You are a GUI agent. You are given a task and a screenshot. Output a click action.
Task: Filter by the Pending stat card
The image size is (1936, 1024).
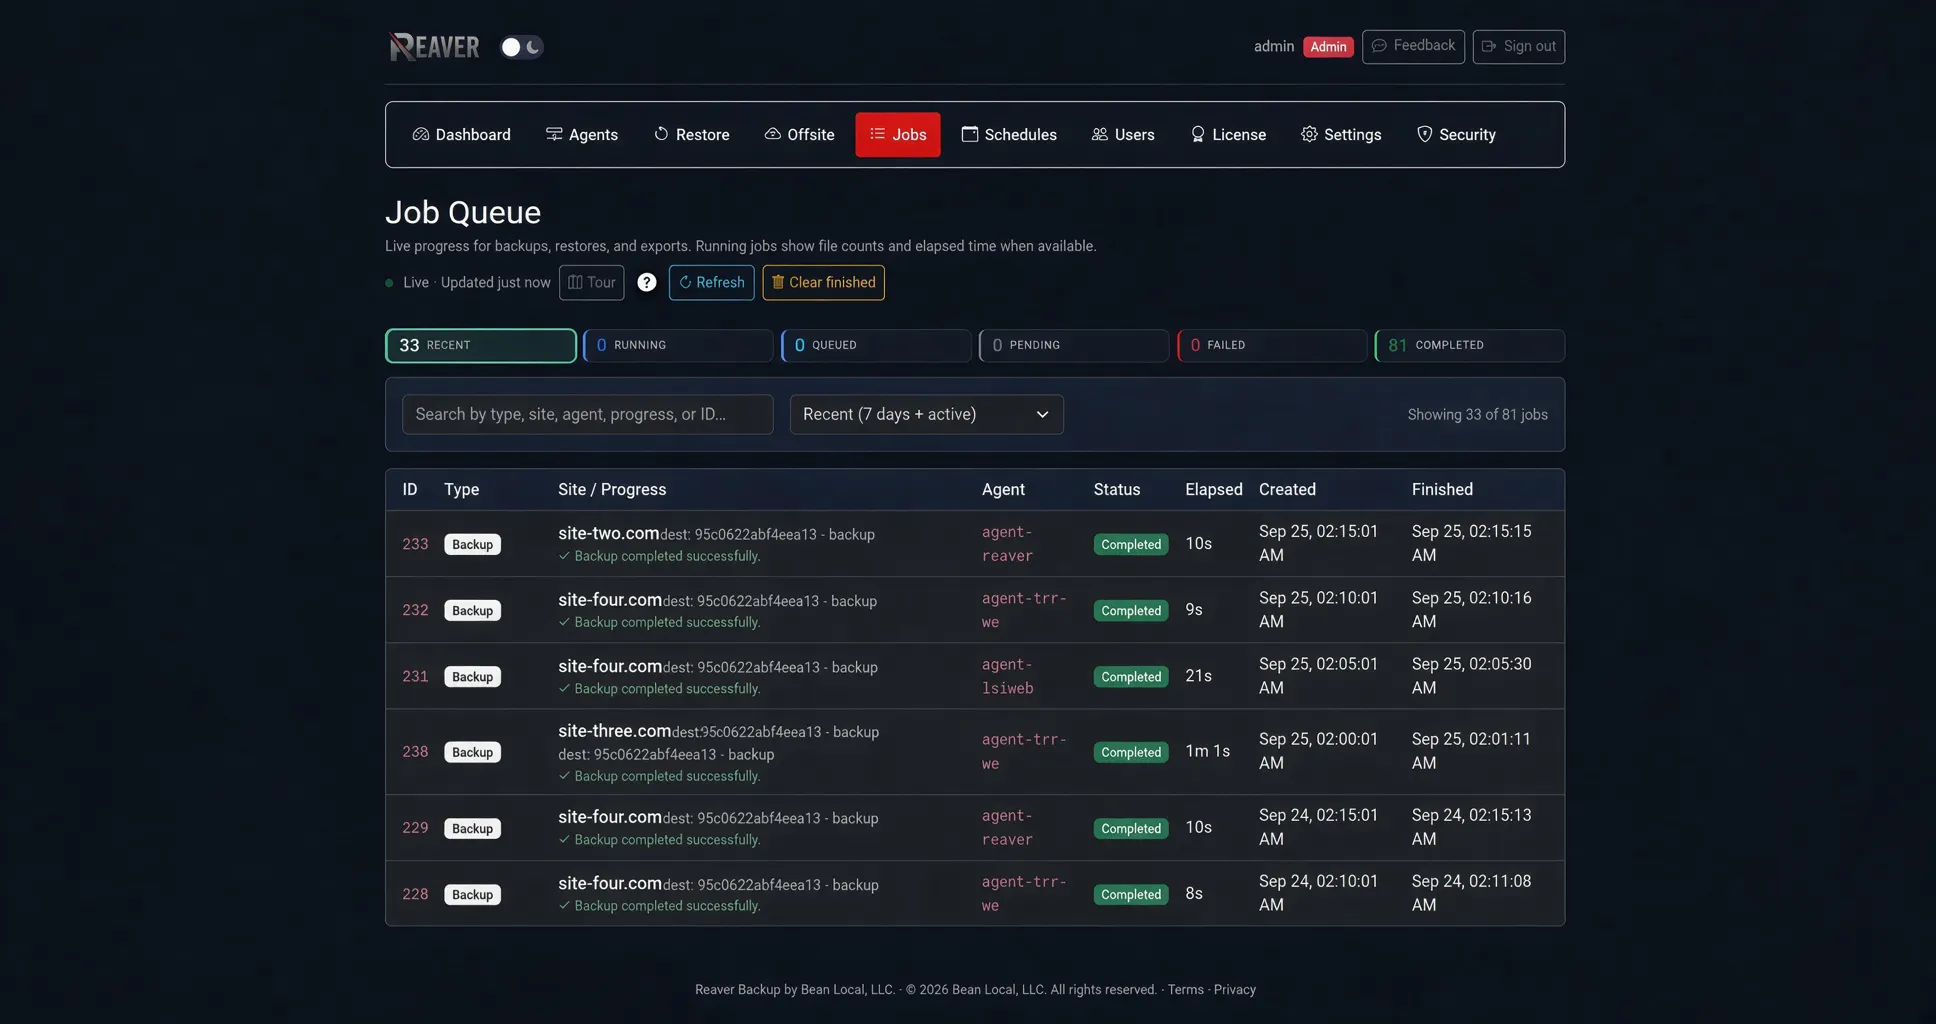1074,346
